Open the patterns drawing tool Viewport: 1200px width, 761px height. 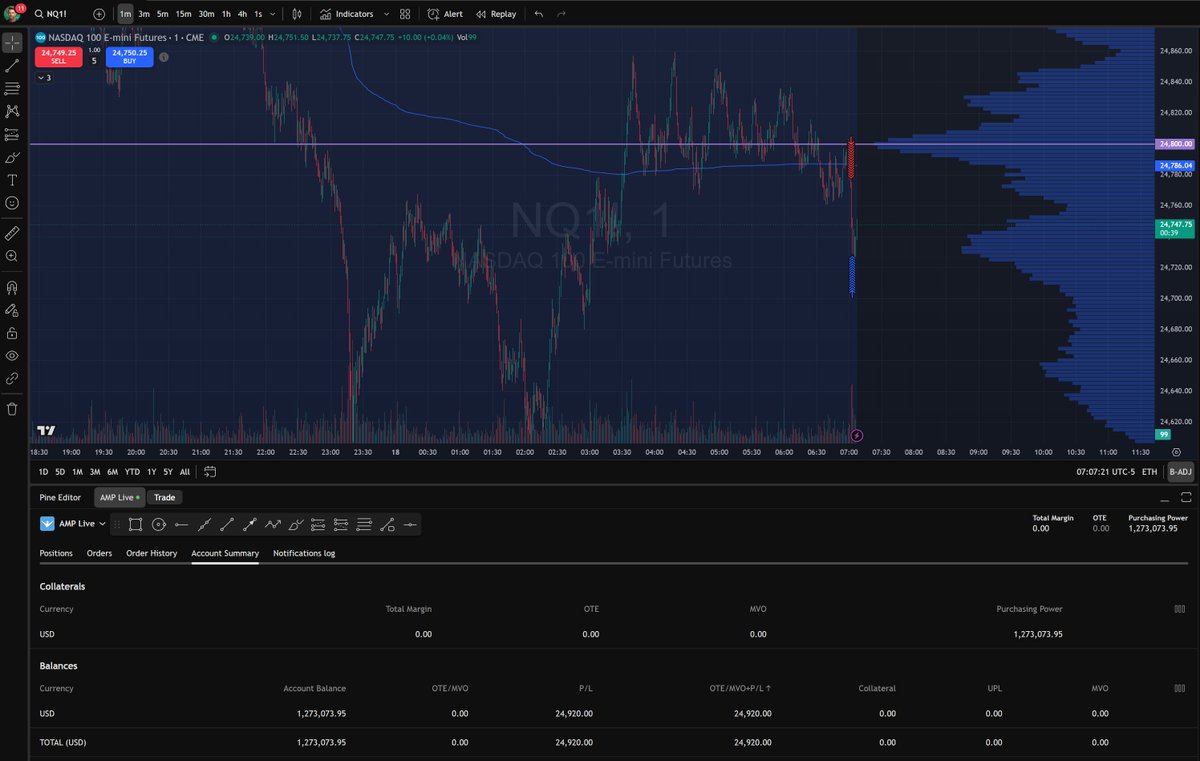(12, 112)
